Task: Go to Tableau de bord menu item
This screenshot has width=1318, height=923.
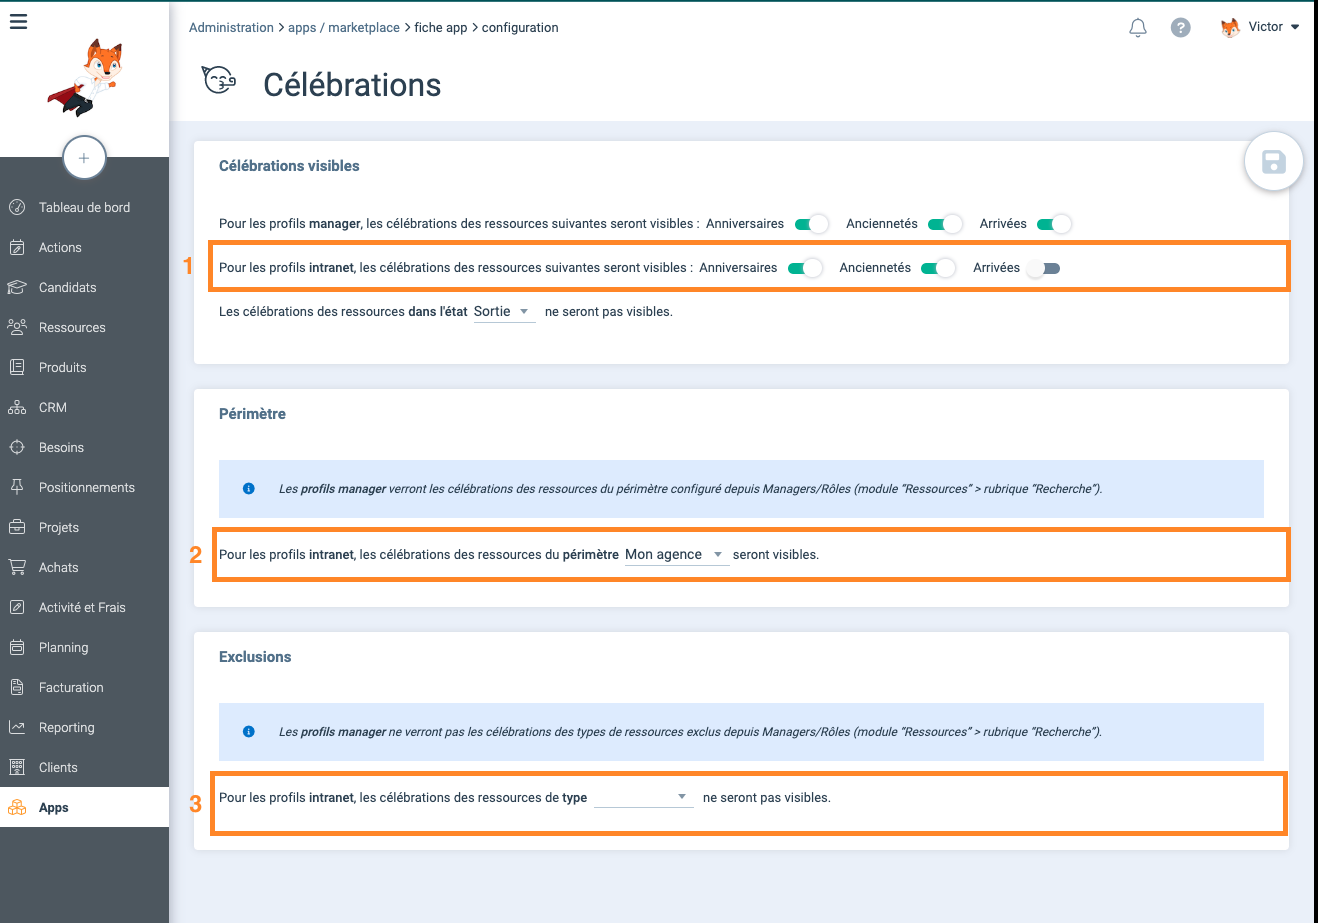Action: tap(84, 207)
